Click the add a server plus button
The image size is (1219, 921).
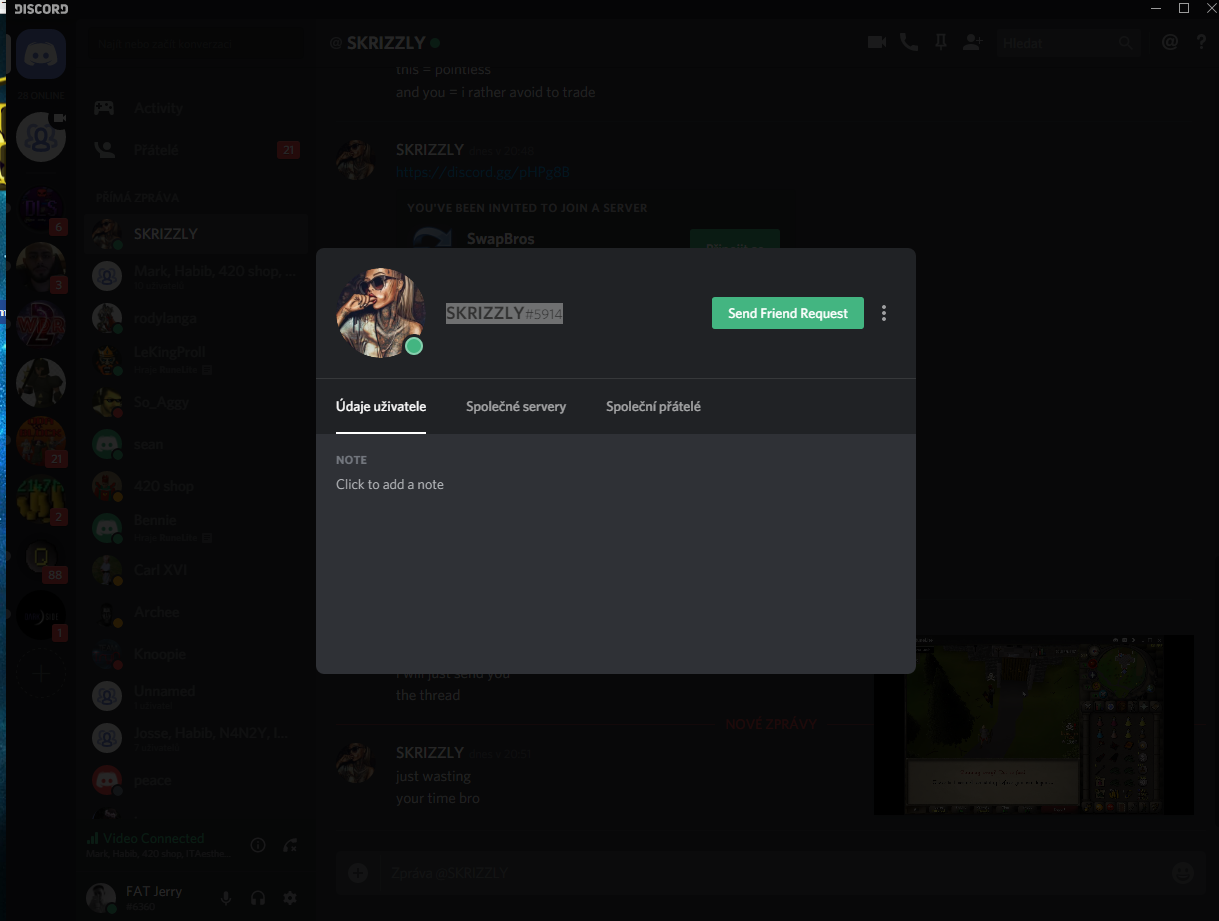coord(41,674)
